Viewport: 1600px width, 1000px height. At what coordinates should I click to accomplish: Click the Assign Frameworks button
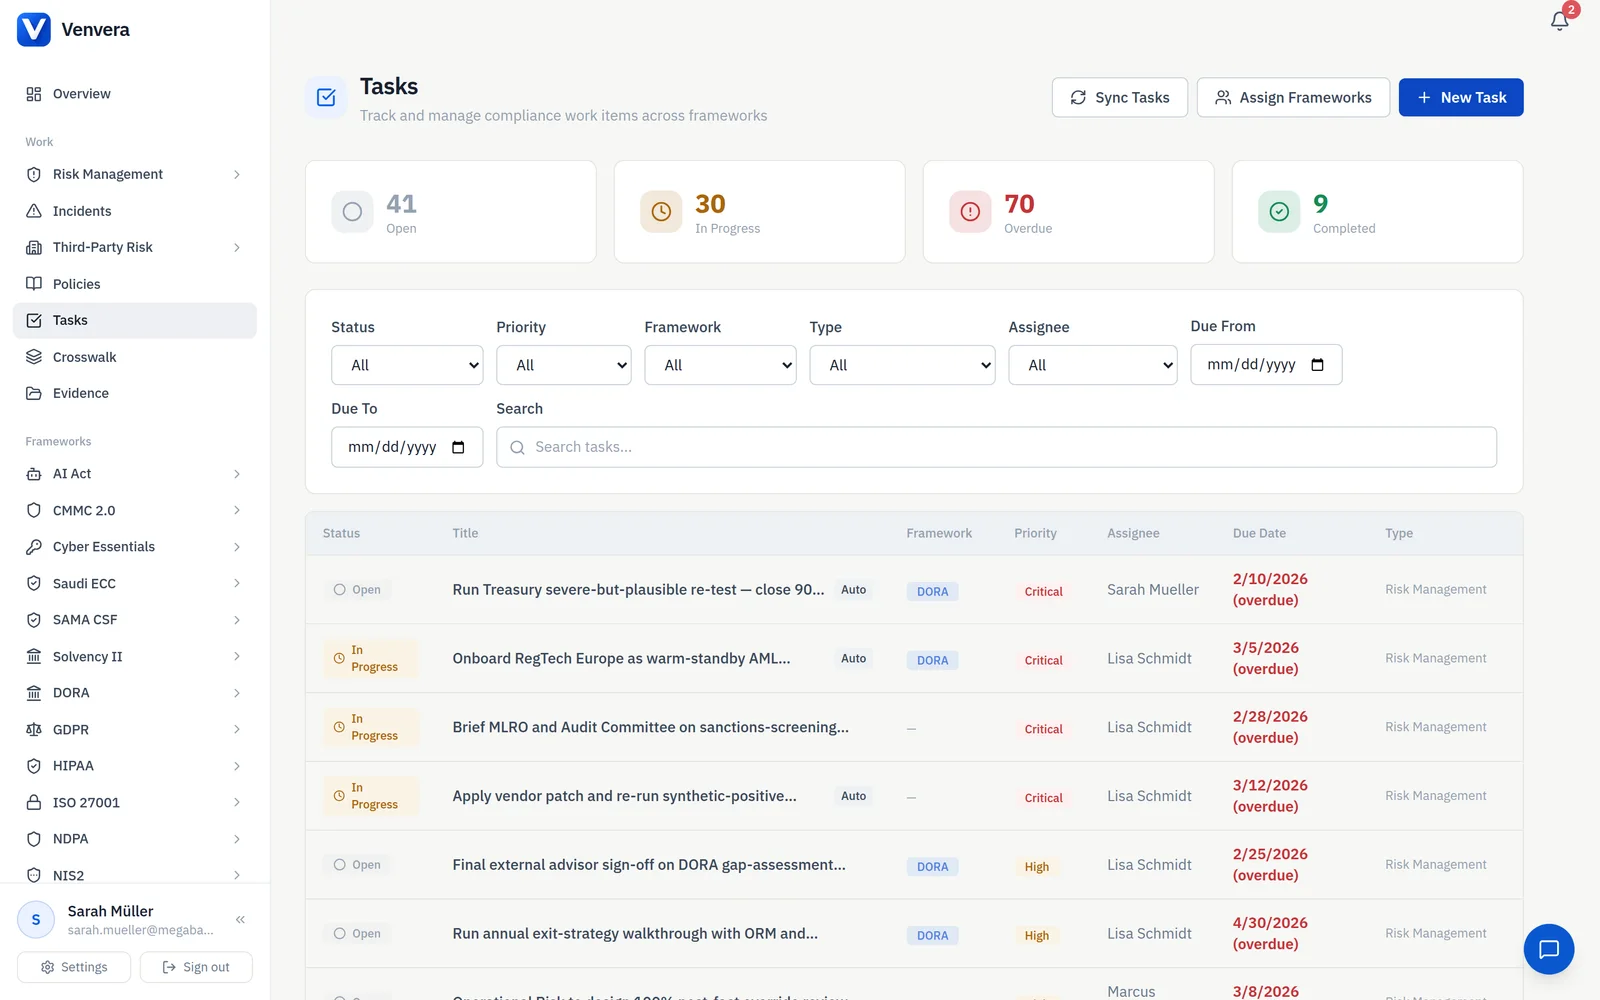point(1293,97)
